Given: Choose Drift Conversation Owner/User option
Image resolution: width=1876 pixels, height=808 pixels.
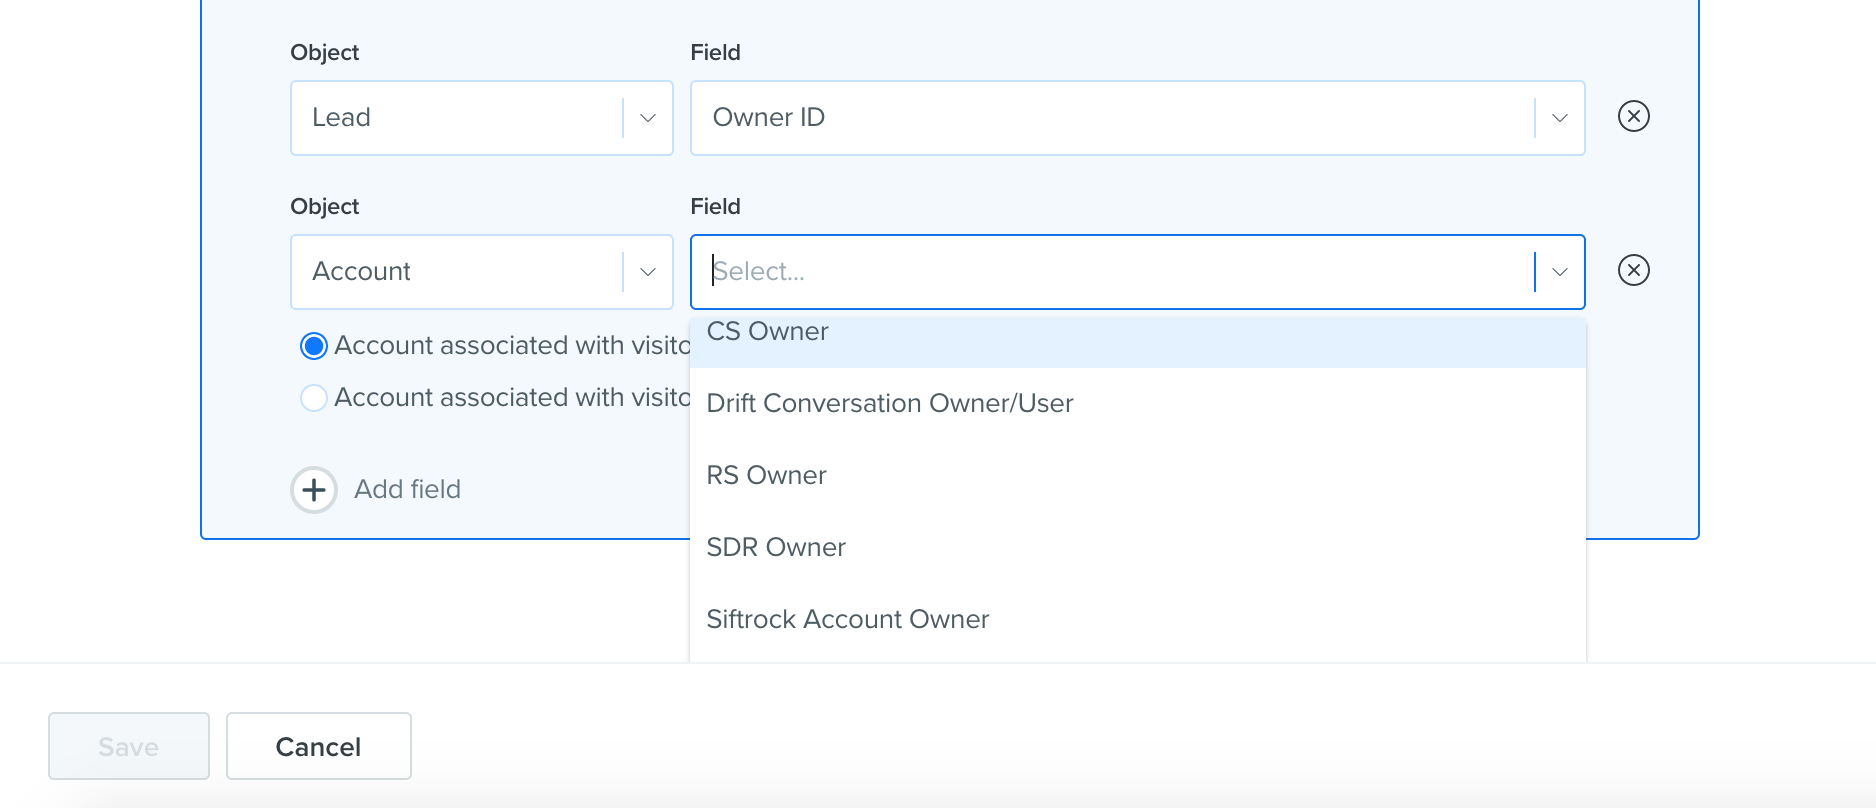Looking at the screenshot, I should coord(1137,403).
